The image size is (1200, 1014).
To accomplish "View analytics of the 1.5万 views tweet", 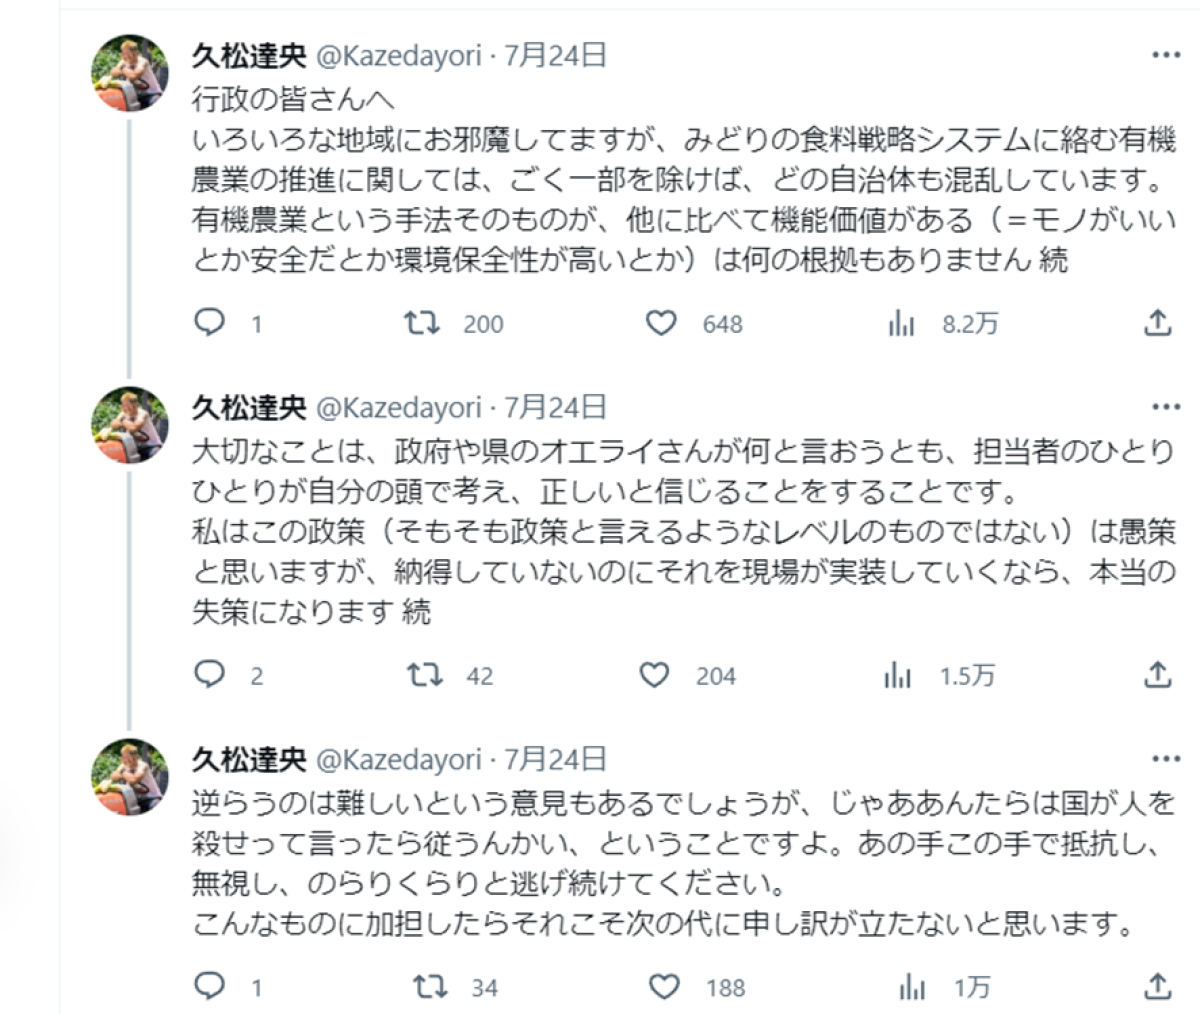I will click(898, 676).
